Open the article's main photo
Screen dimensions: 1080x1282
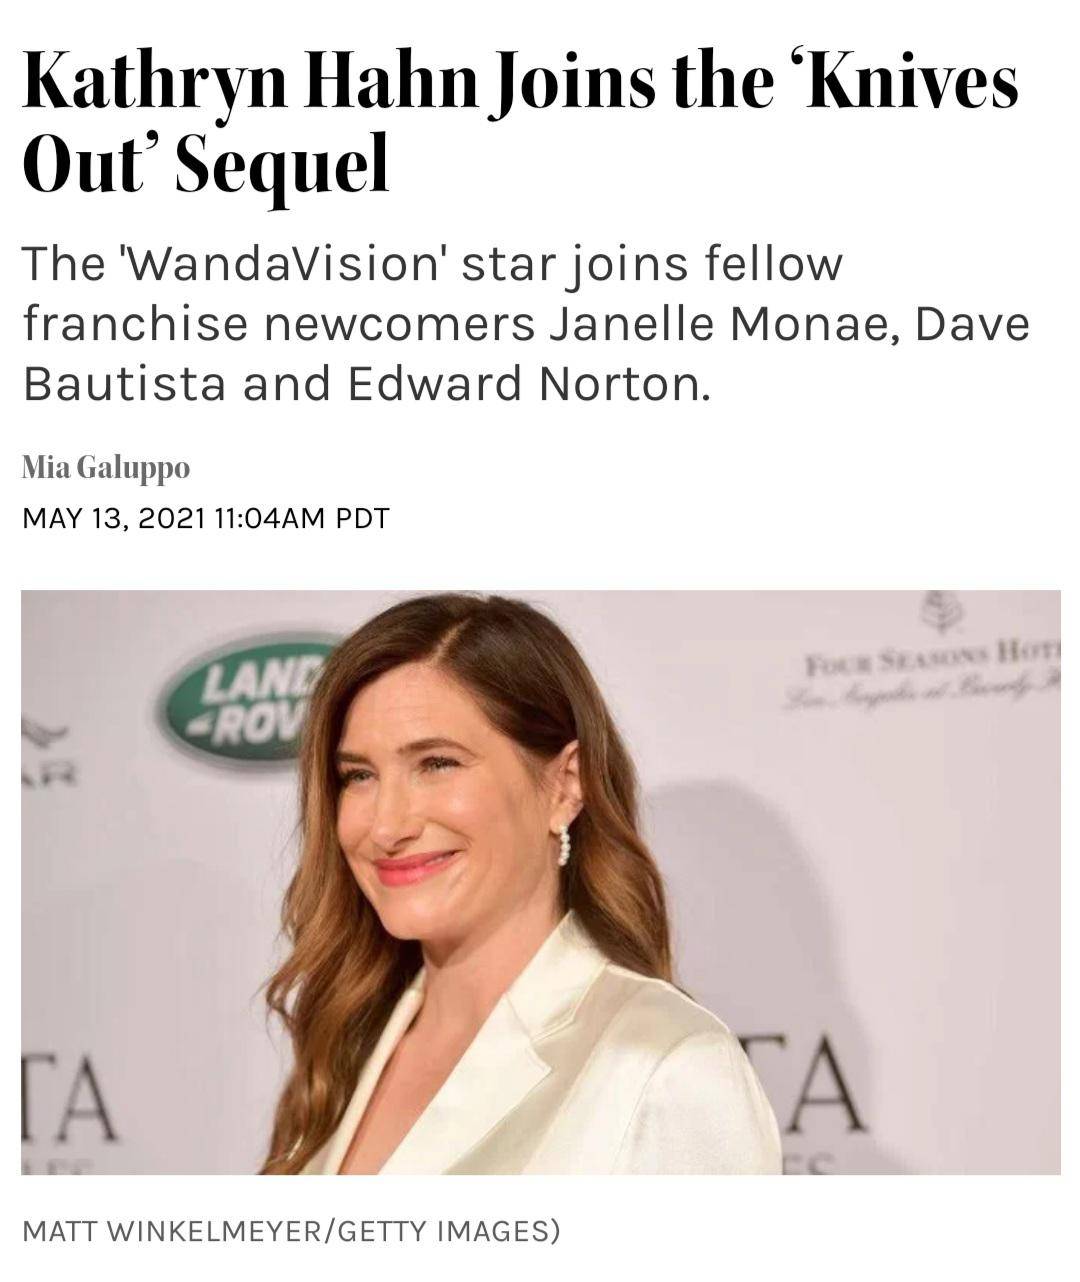pyautogui.click(x=540, y=882)
